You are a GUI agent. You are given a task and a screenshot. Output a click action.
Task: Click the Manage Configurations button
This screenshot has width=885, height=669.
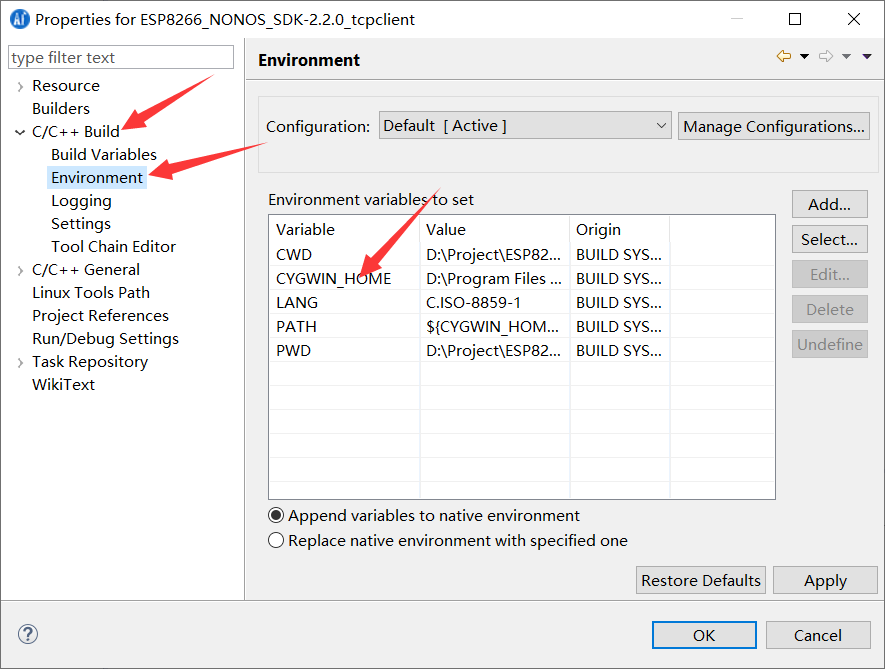tap(773, 125)
